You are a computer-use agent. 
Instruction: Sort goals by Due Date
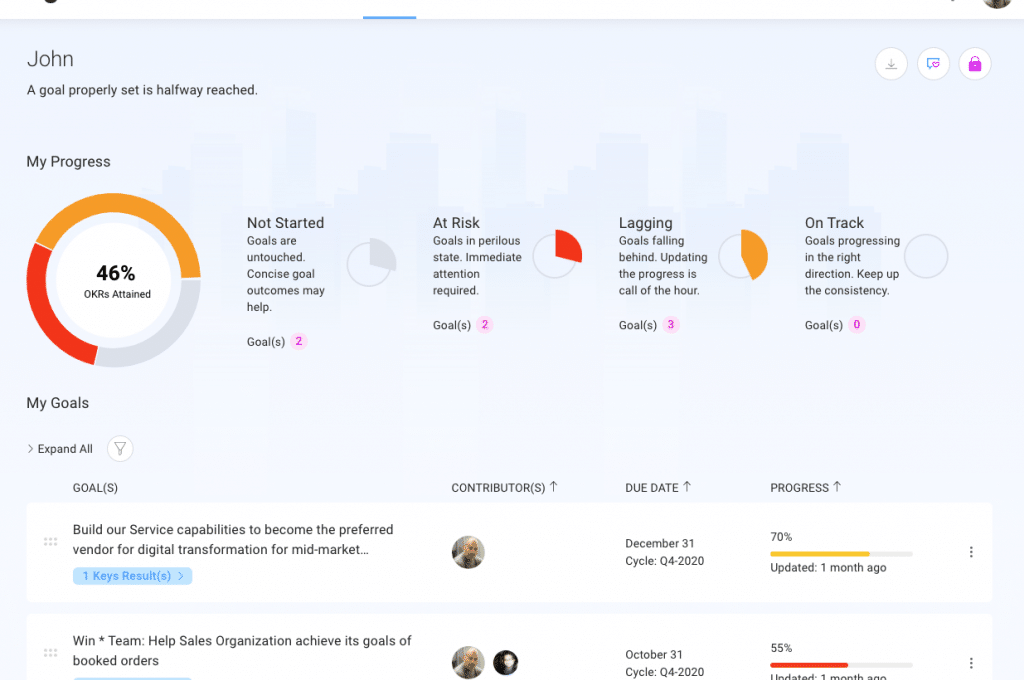click(x=658, y=488)
